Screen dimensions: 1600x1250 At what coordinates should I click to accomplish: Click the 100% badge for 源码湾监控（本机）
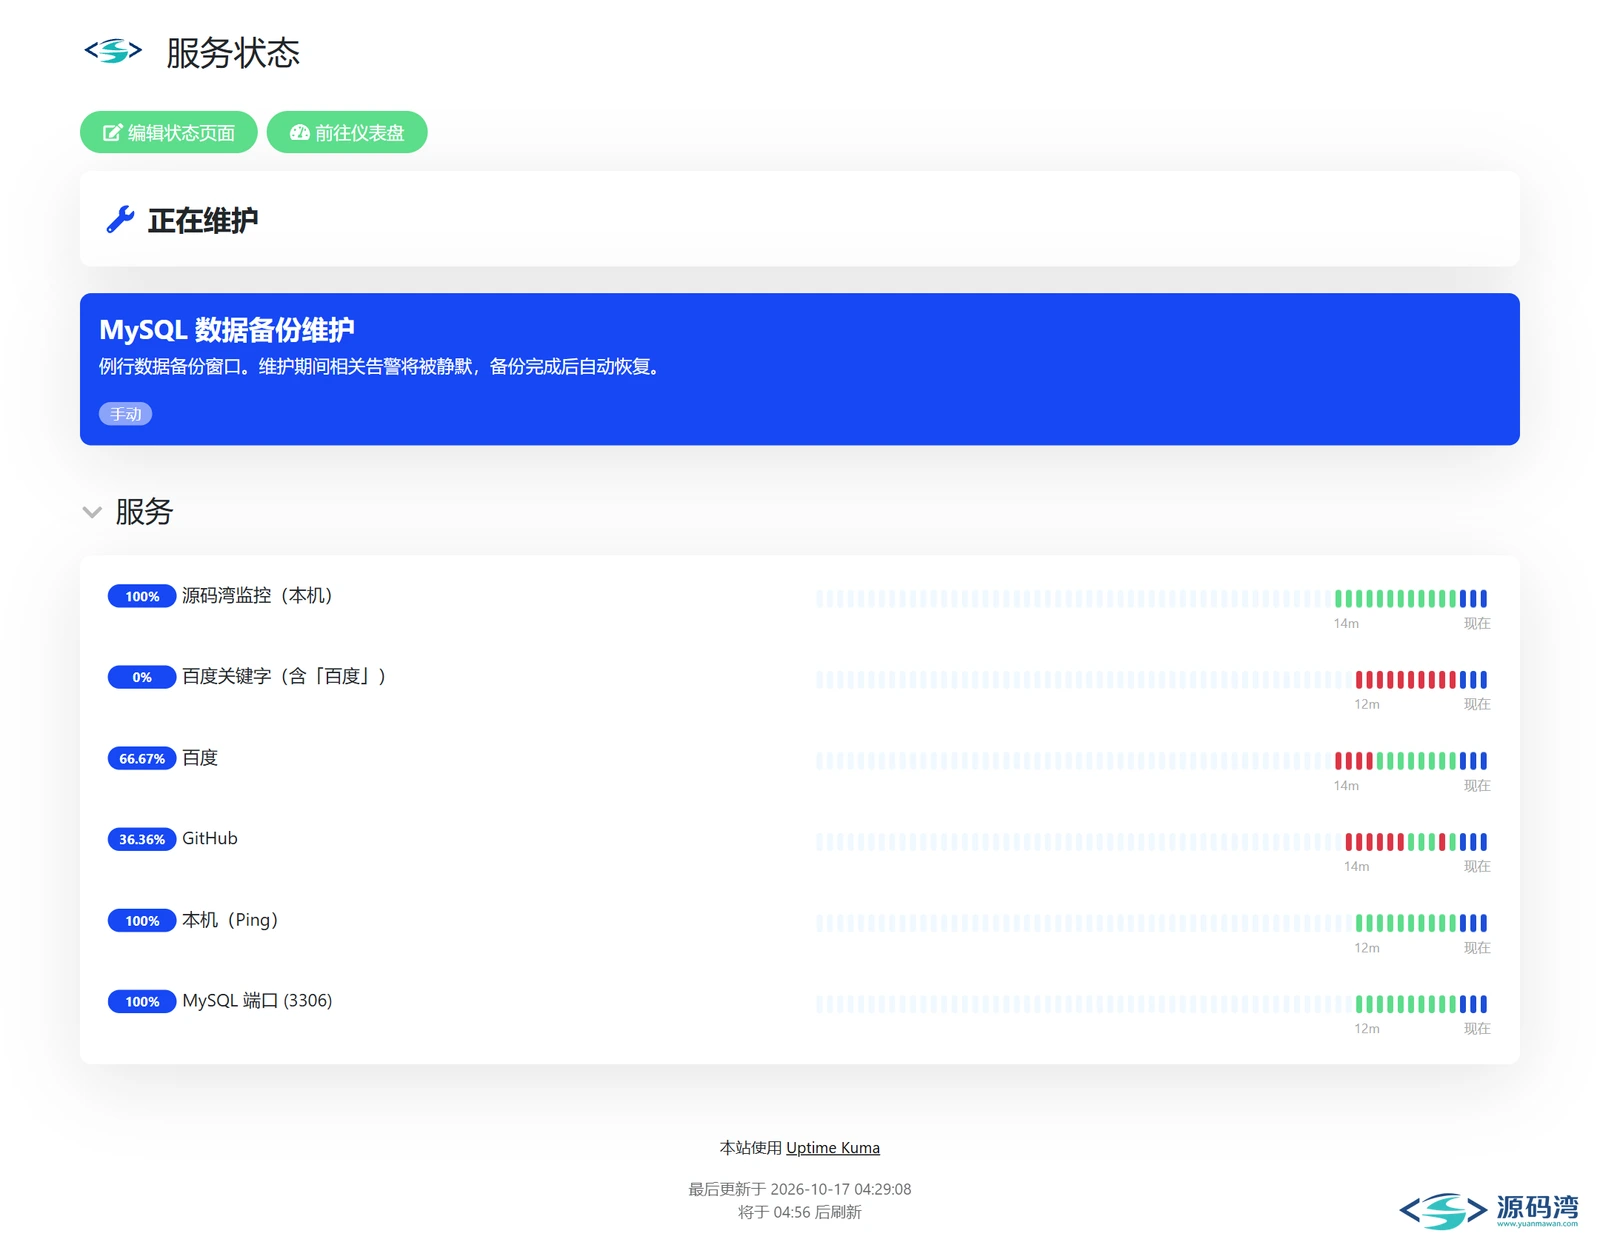tap(142, 596)
